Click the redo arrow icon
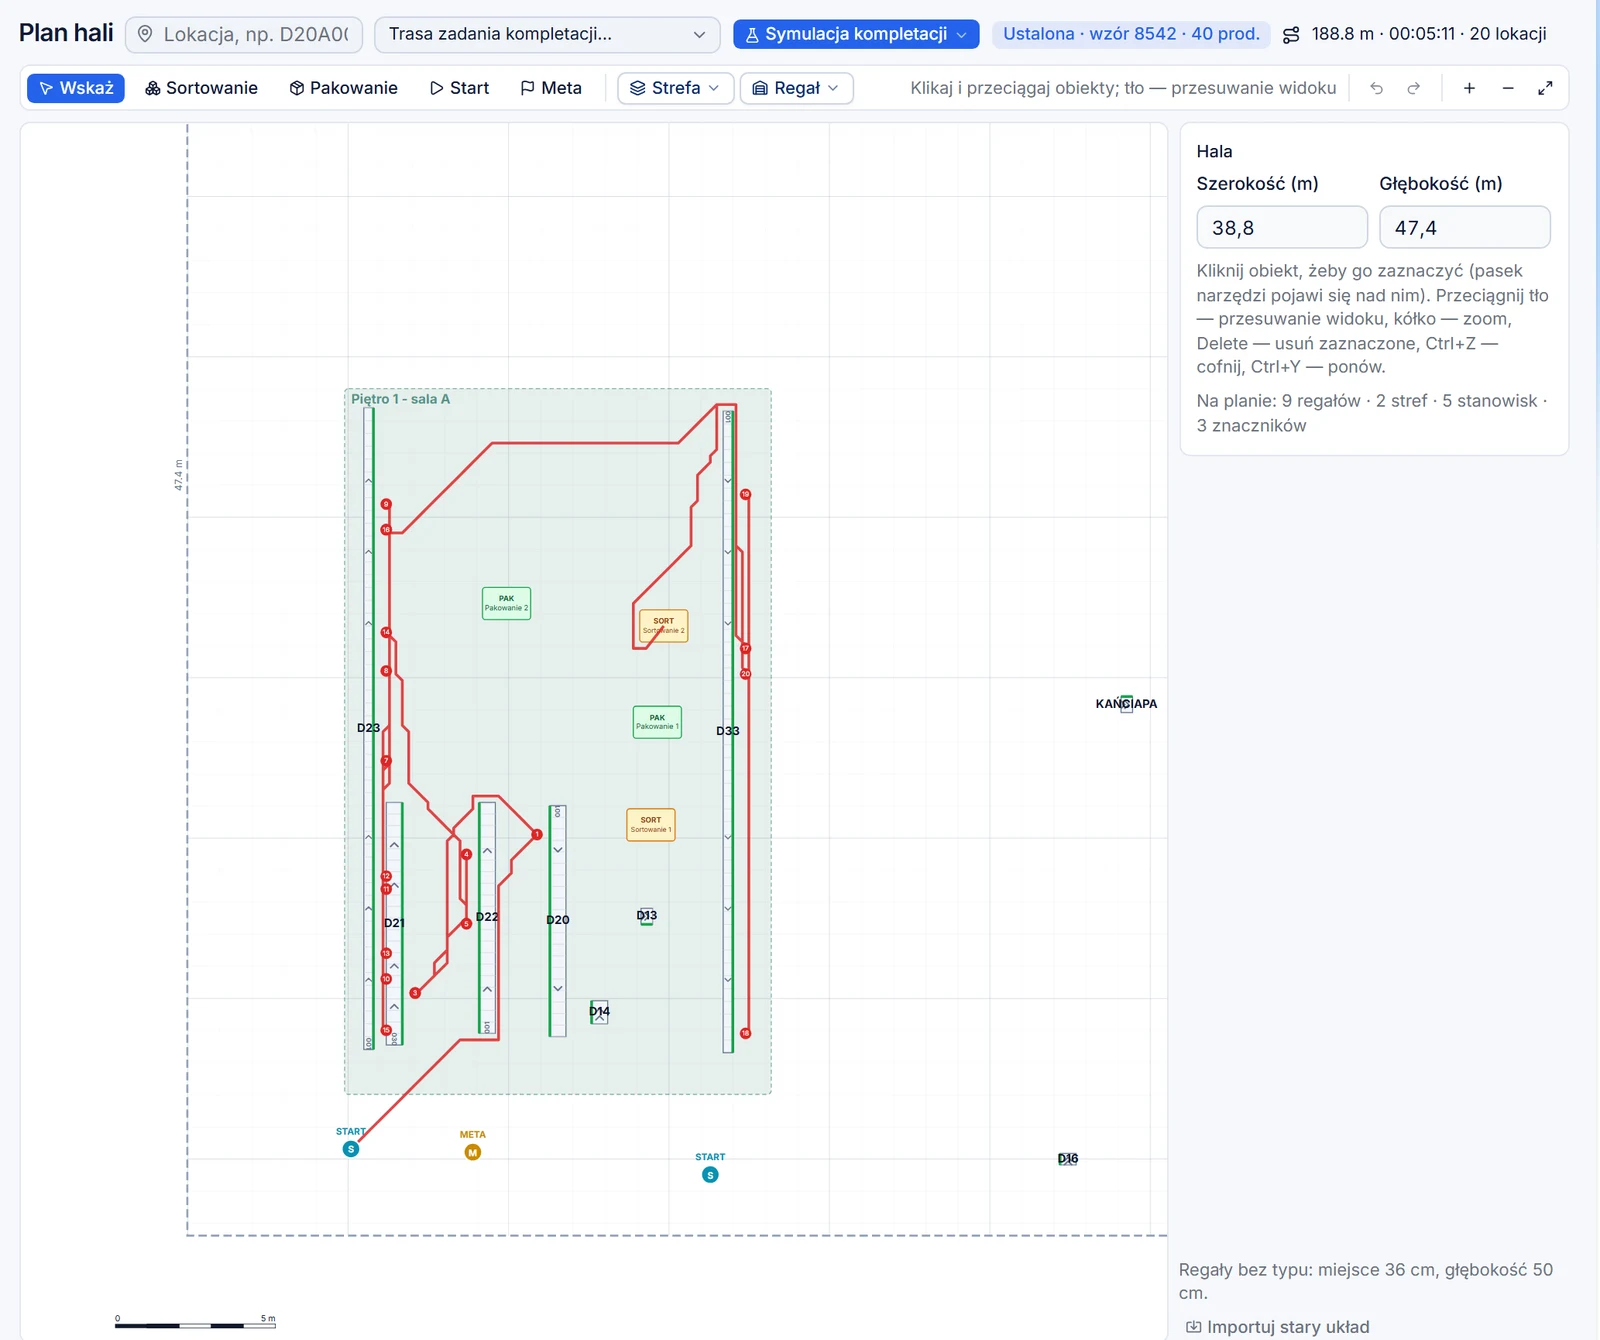The height and width of the screenshot is (1340, 1600). (x=1414, y=88)
